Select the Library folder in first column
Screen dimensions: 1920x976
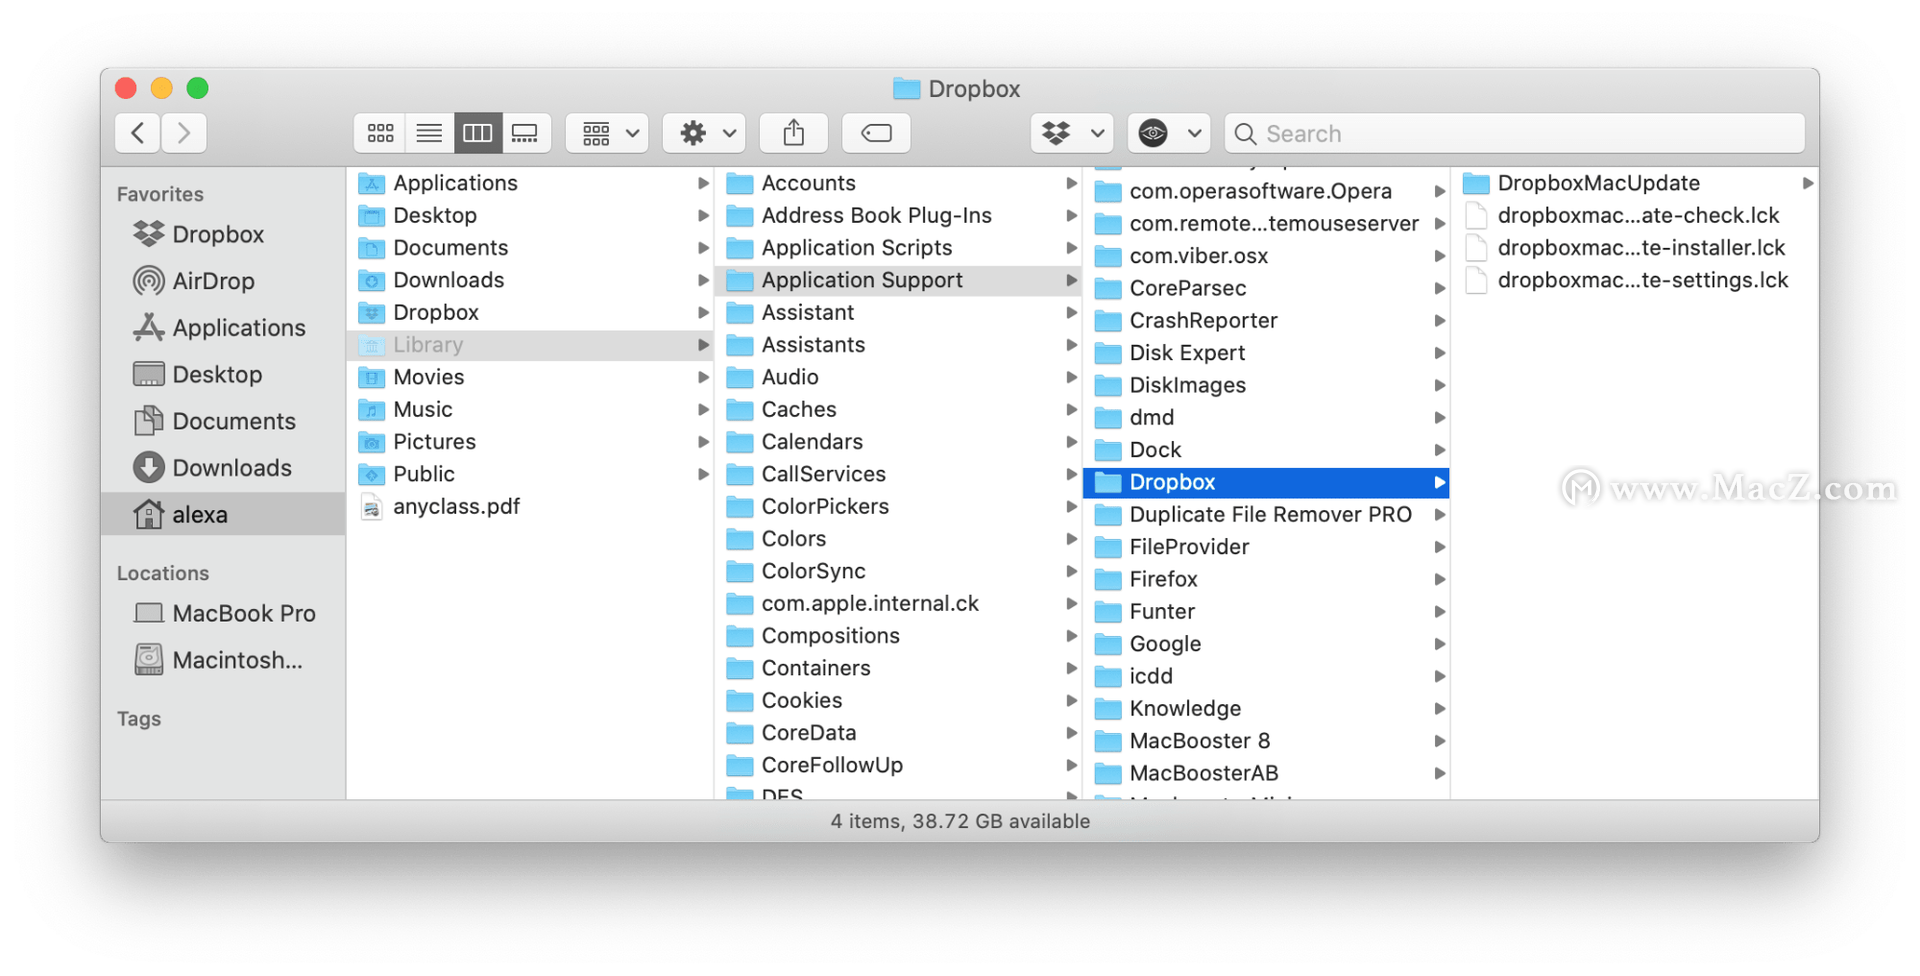[530, 344]
